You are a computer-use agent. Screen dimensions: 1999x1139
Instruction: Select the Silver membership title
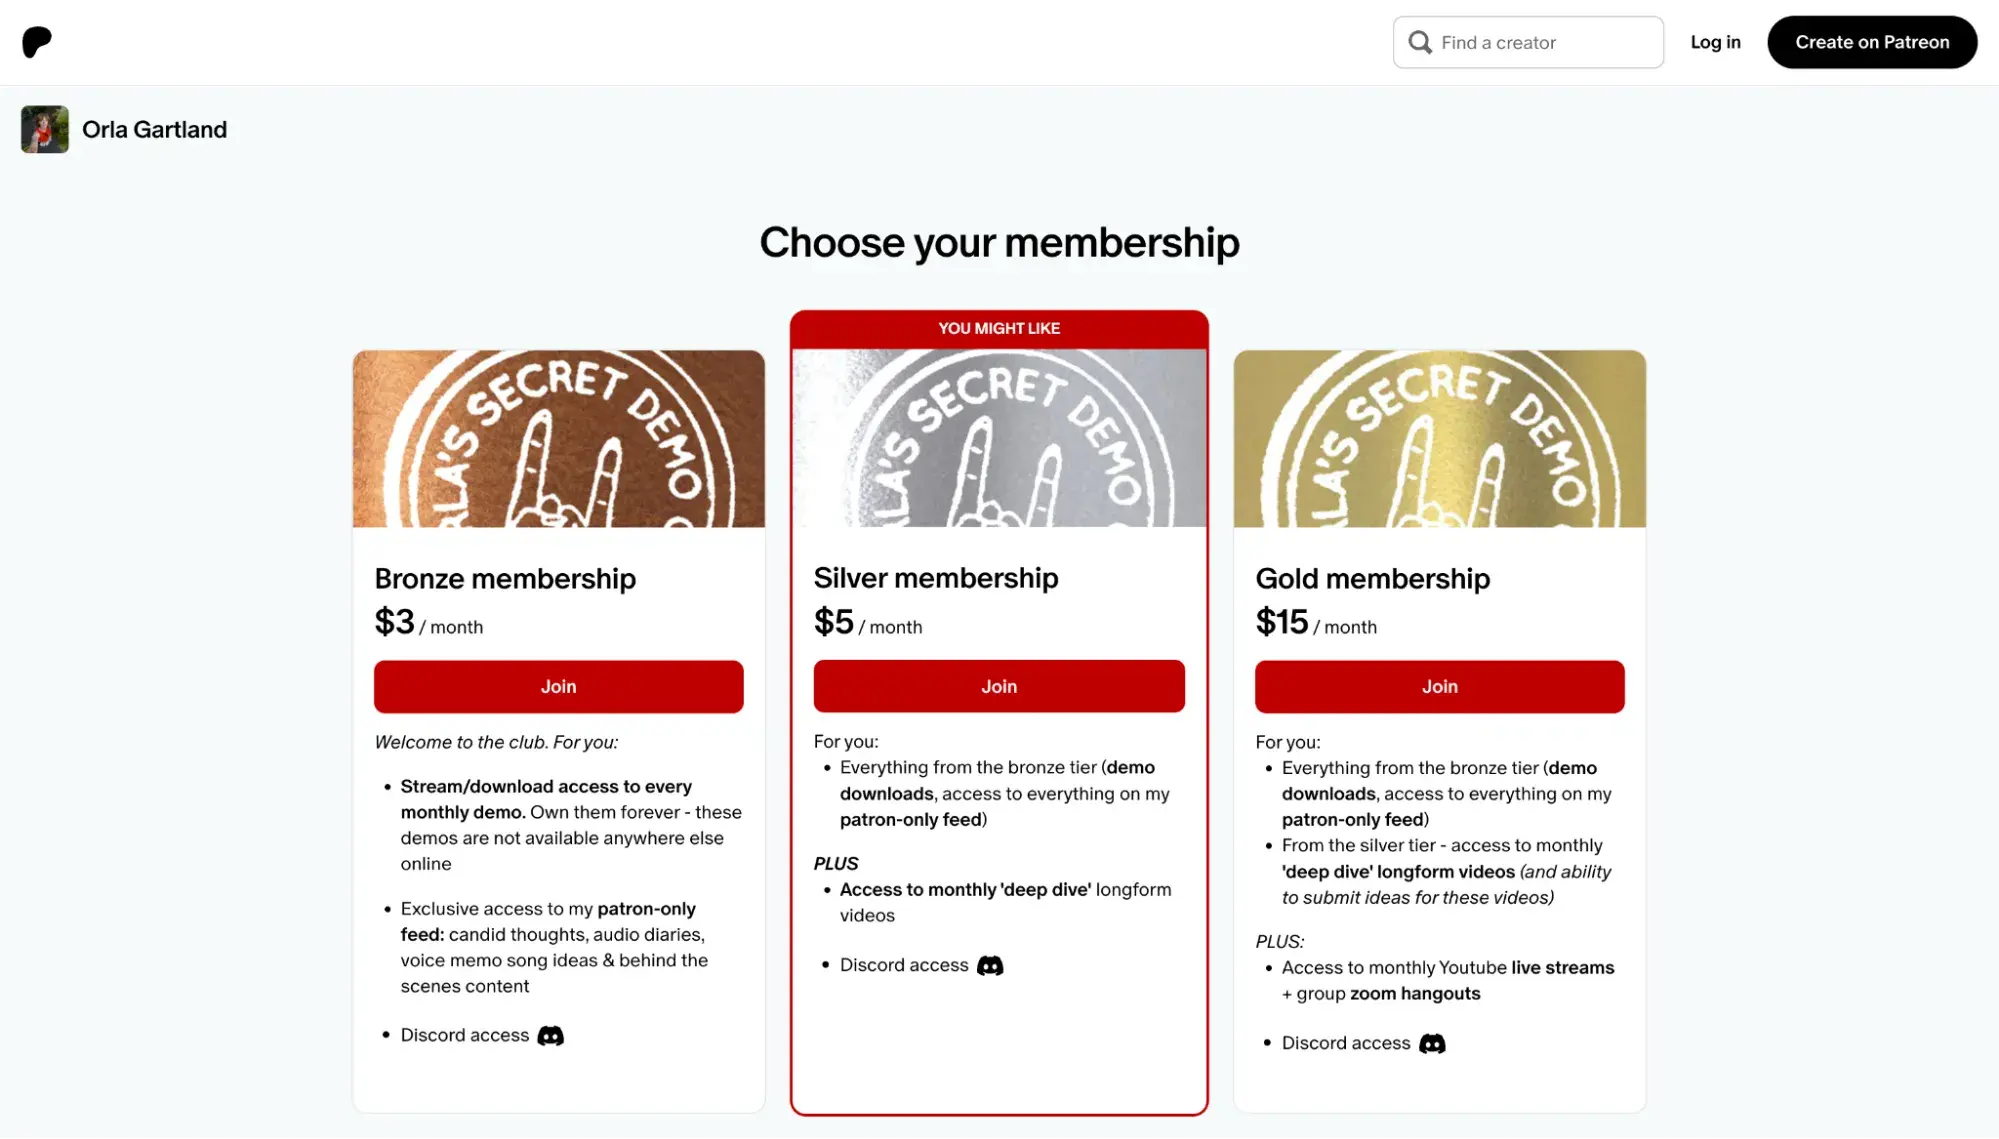(x=936, y=577)
